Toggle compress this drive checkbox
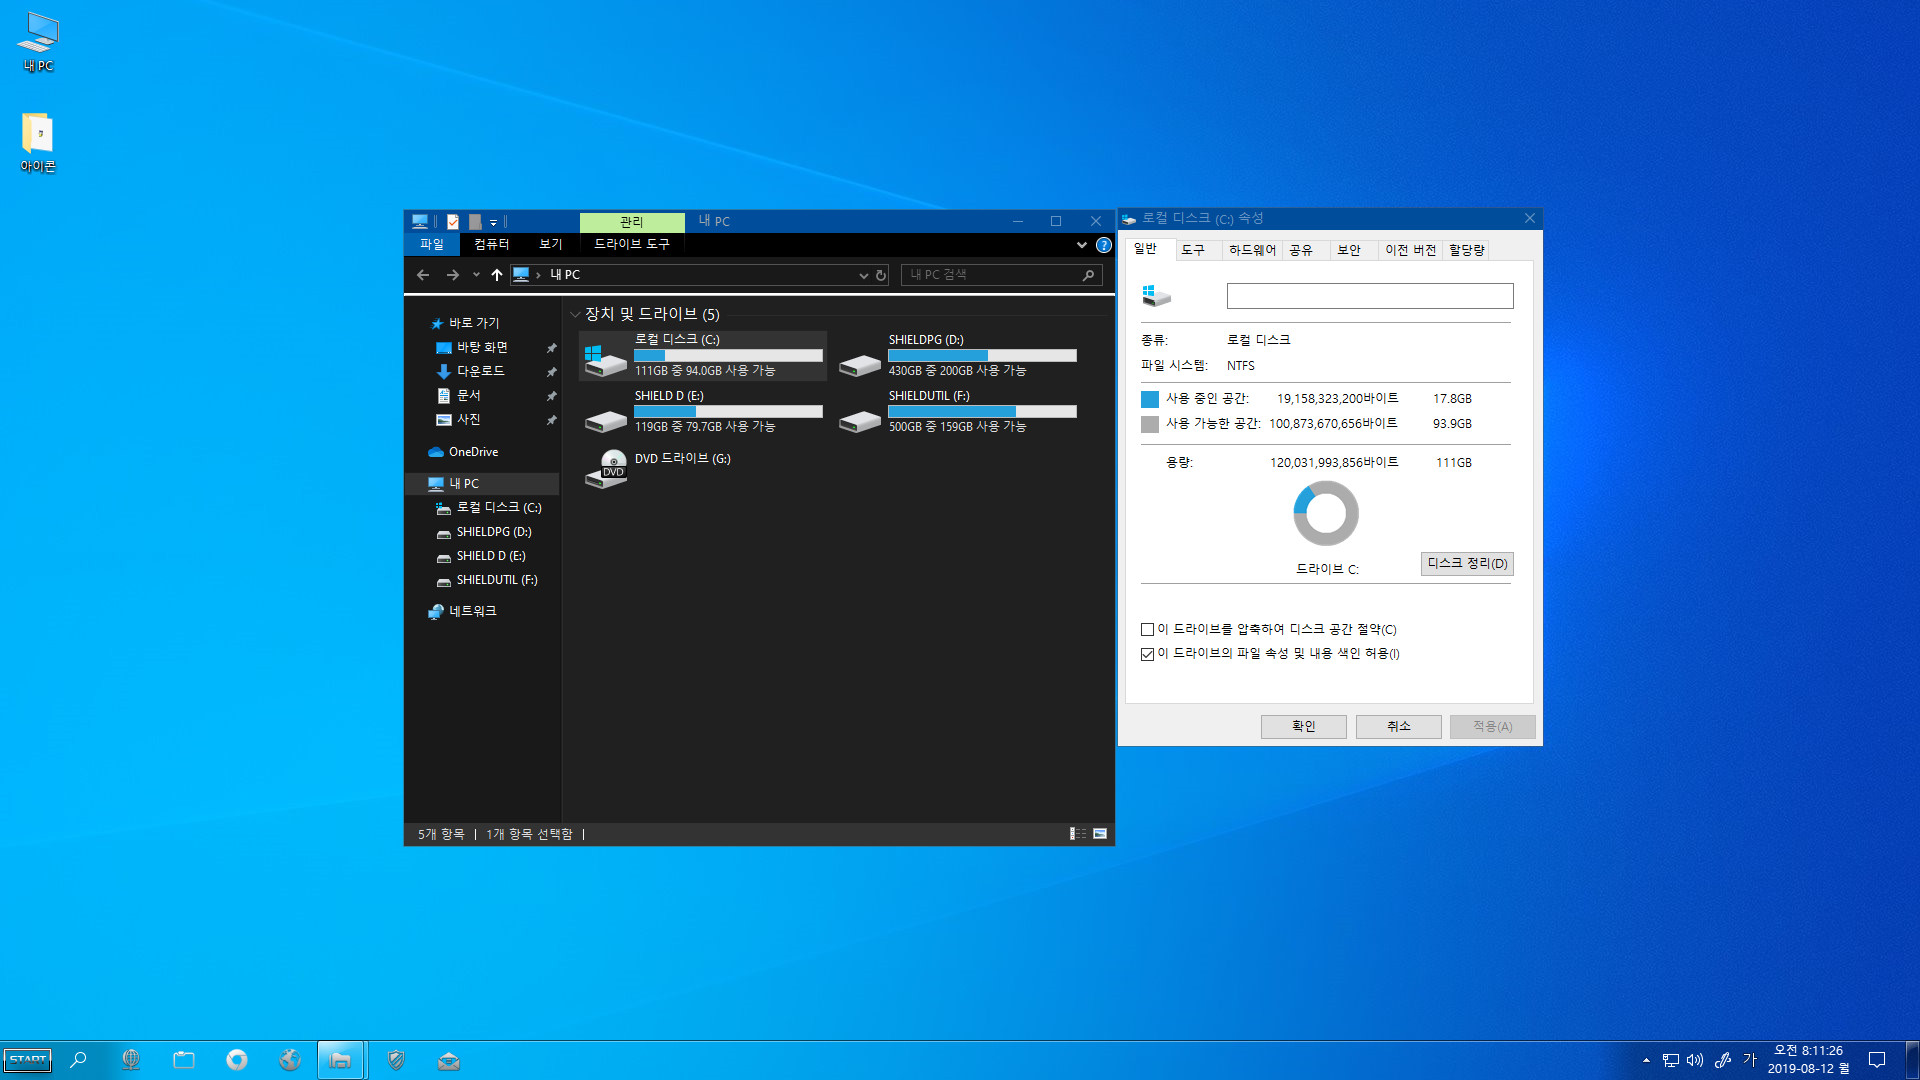The image size is (1920, 1080). click(x=1147, y=630)
